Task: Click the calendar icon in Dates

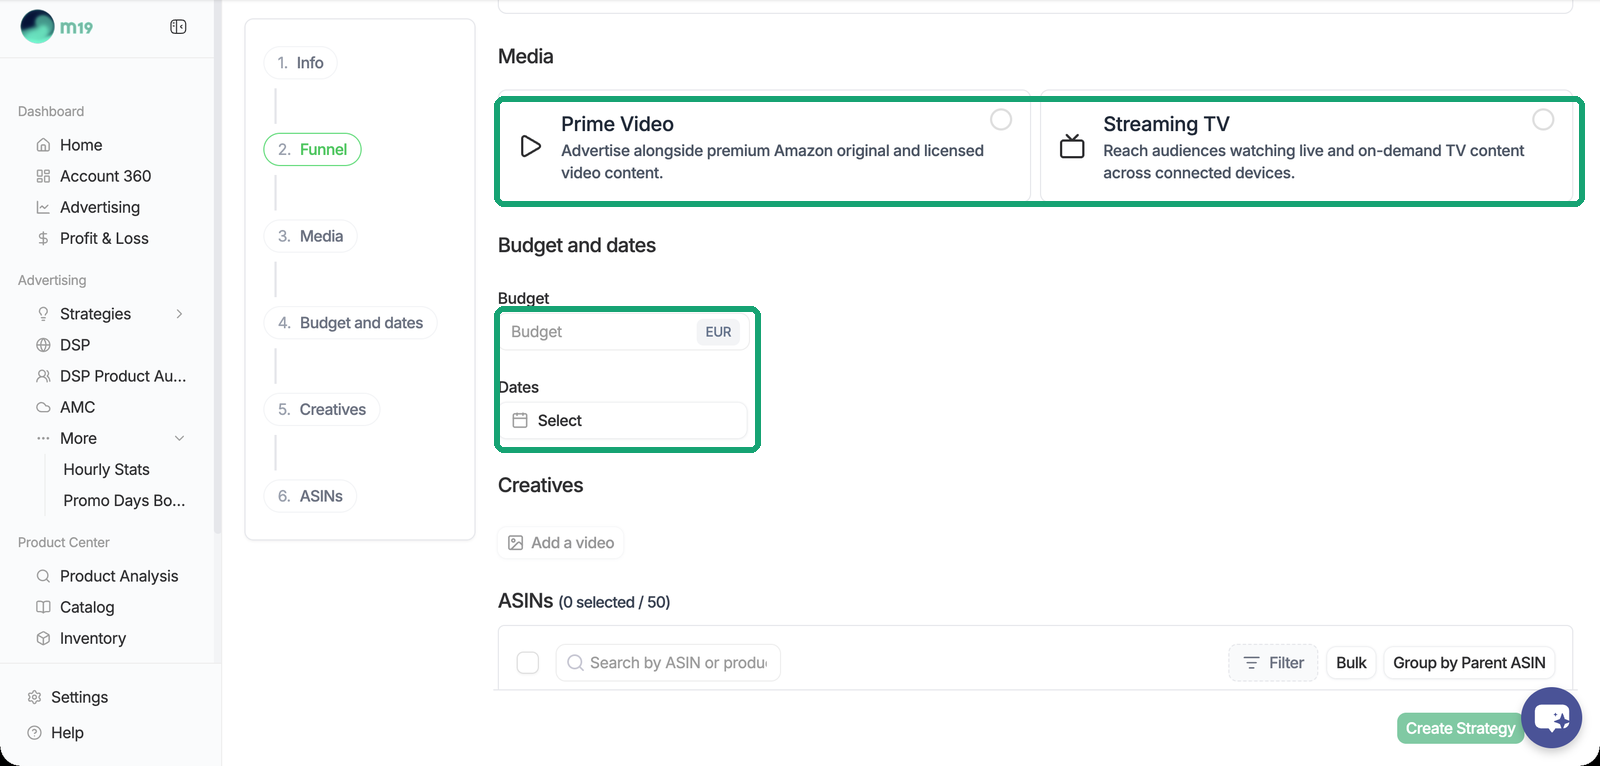Action: [520, 421]
